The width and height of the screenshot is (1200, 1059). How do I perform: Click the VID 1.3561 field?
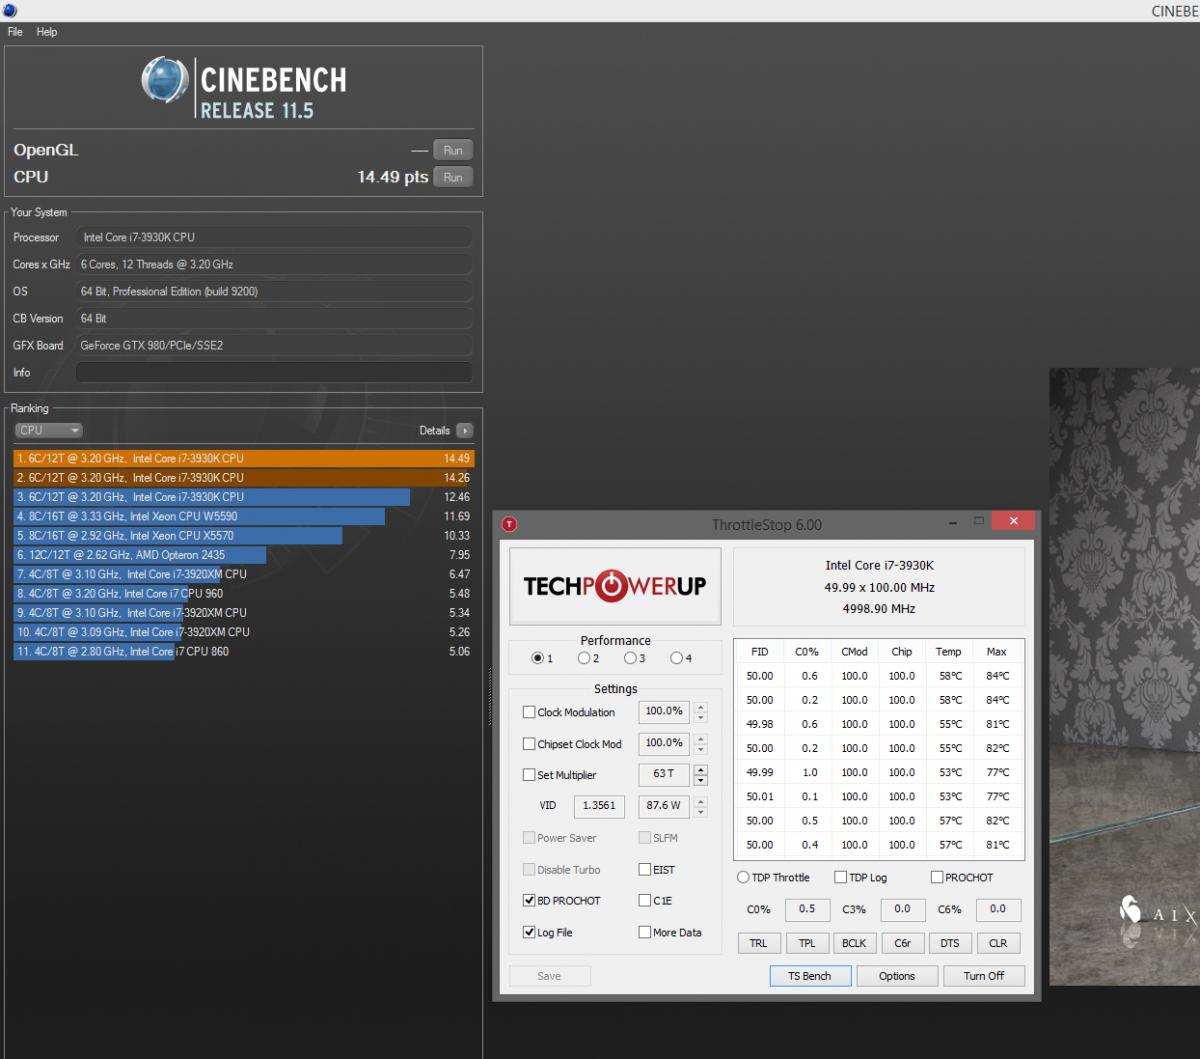(599, 806)
